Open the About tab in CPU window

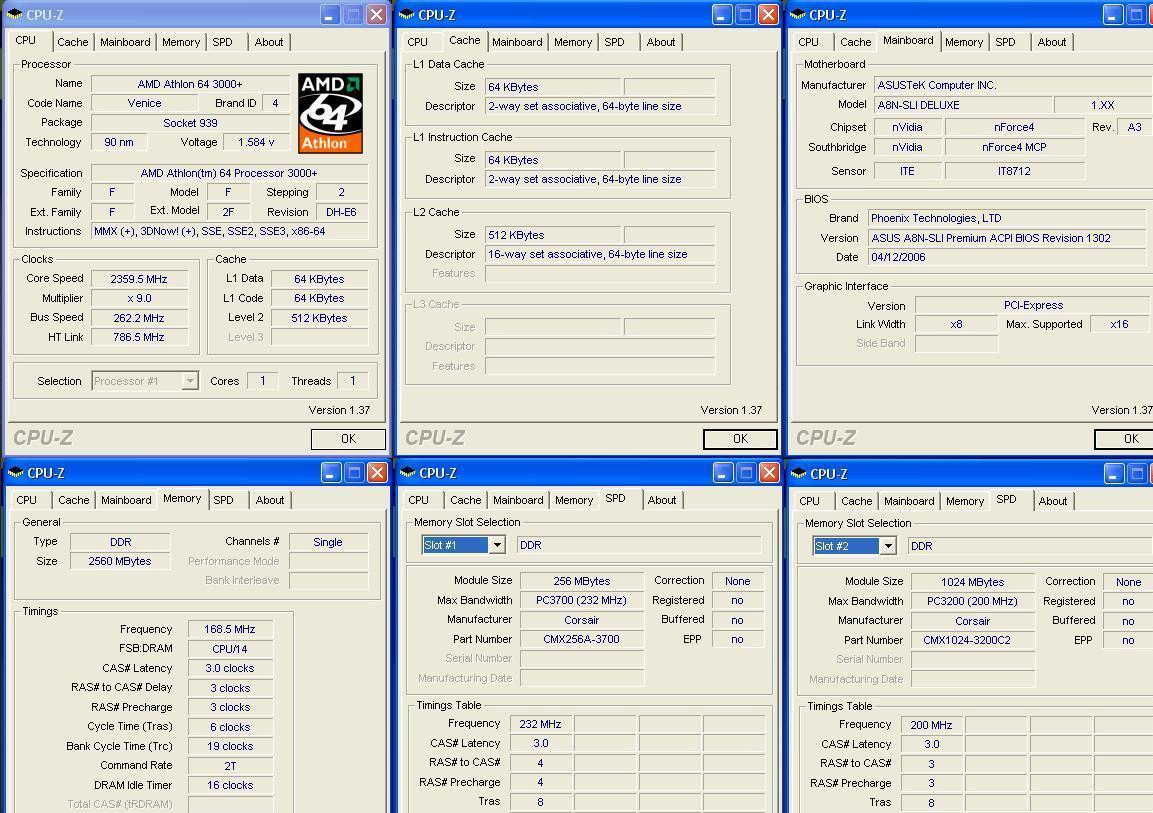click(x=268, y=42)
